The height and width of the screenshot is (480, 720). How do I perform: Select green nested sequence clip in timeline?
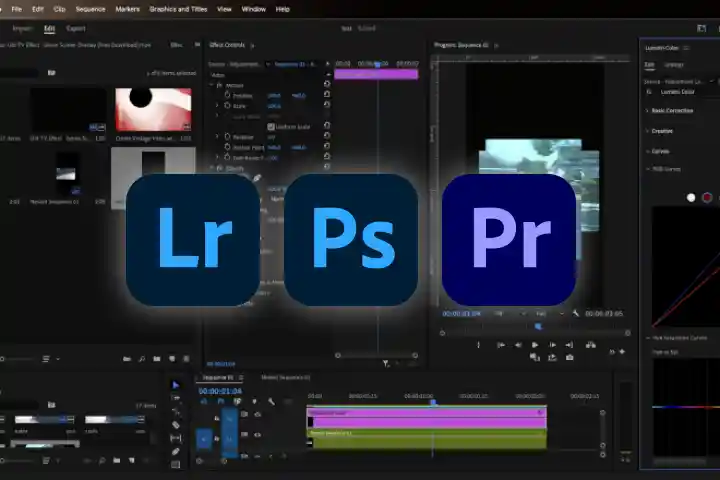pyautogui.click(x=427, y=438)
